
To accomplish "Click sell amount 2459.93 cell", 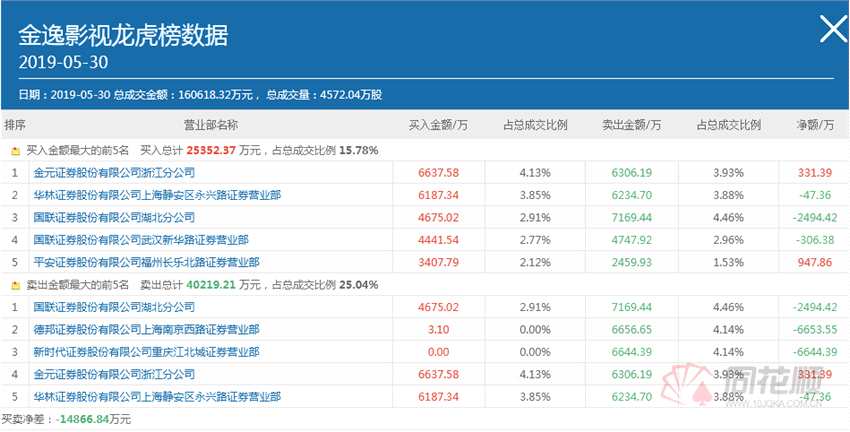I will click(632, 263).
